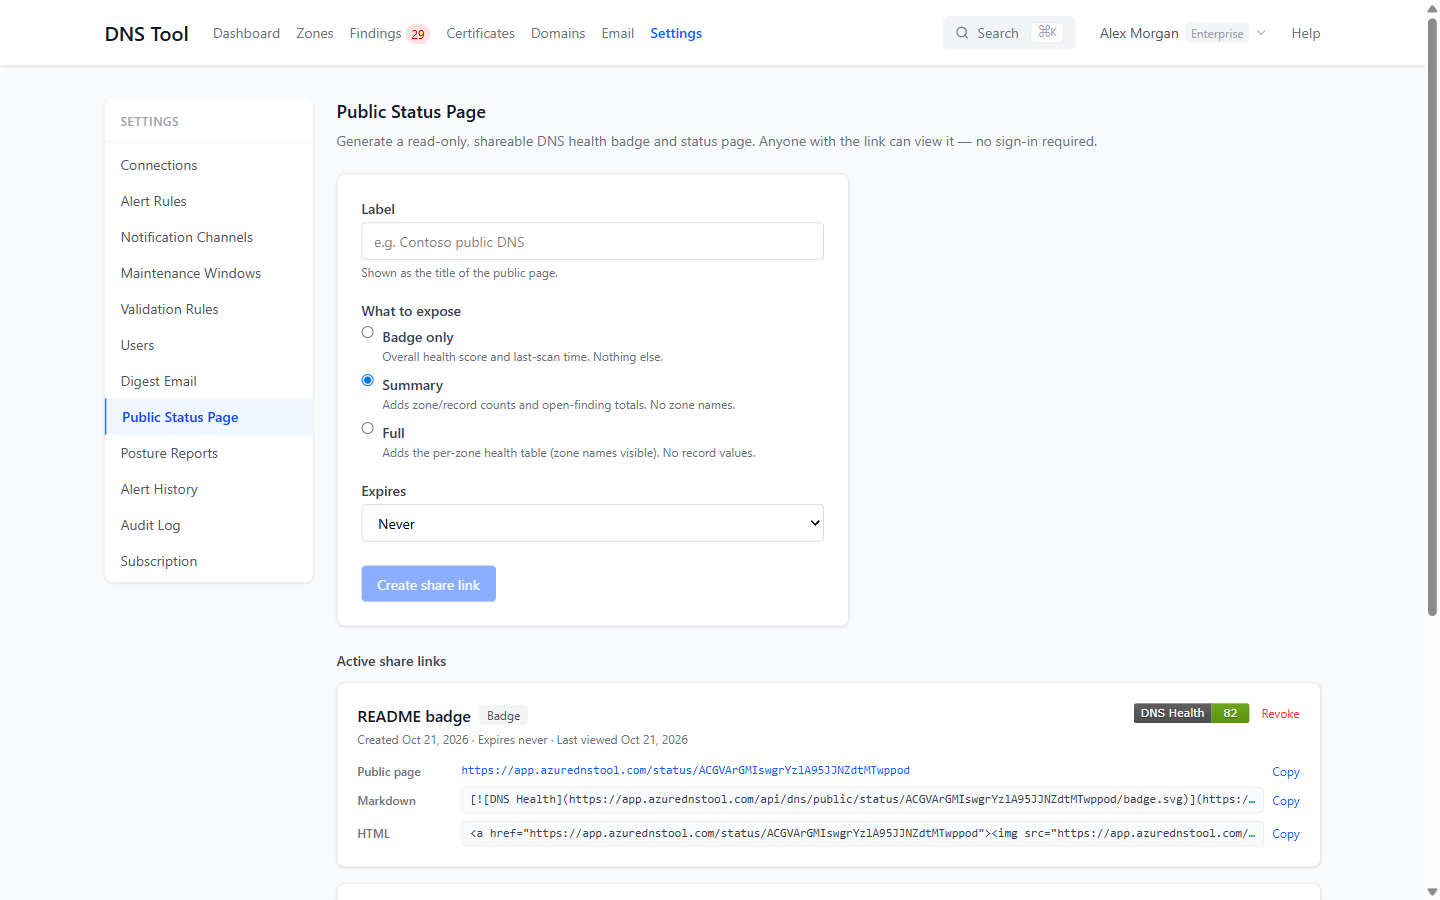This screenshot has height=900, width=1440.
Task: Open the Help link
Action: [1306, 33]
